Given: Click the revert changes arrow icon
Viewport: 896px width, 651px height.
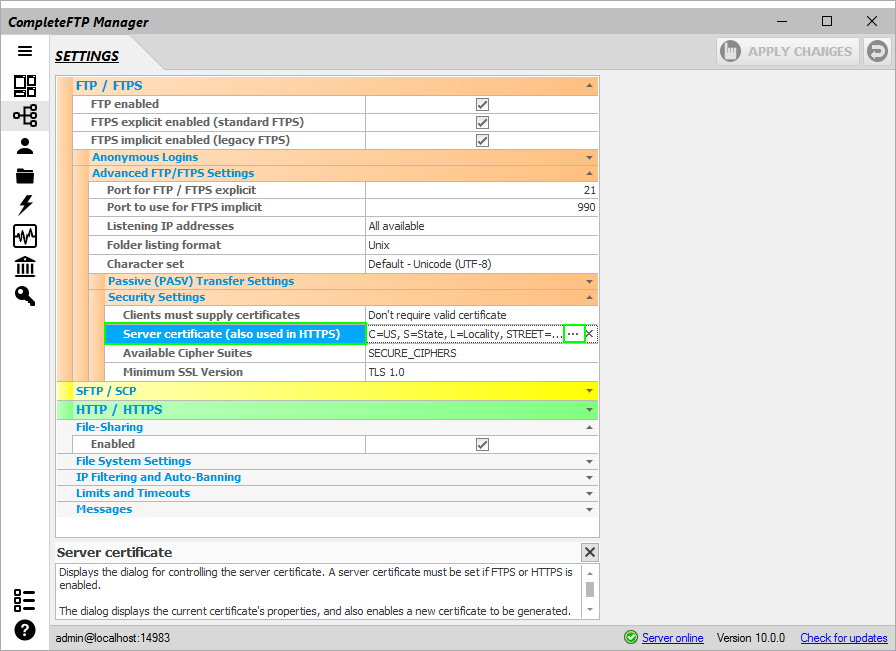Looking at the screenshot, I should [x=877, y=51].
